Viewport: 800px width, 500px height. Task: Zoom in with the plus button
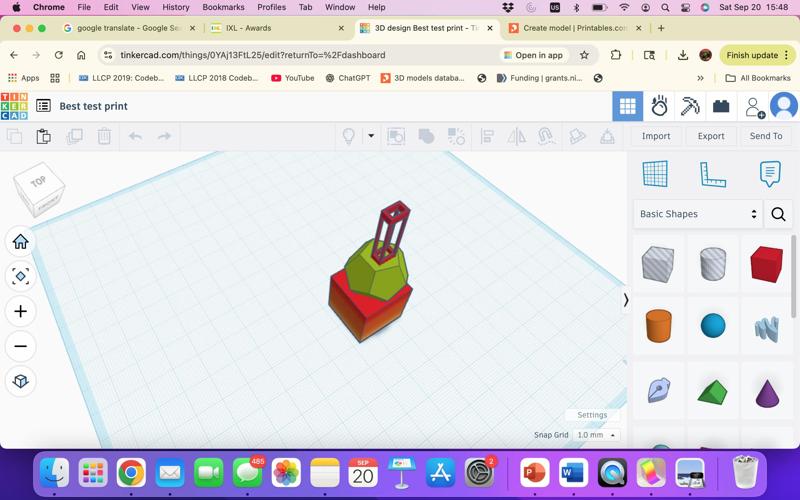[x=20, y=311]
